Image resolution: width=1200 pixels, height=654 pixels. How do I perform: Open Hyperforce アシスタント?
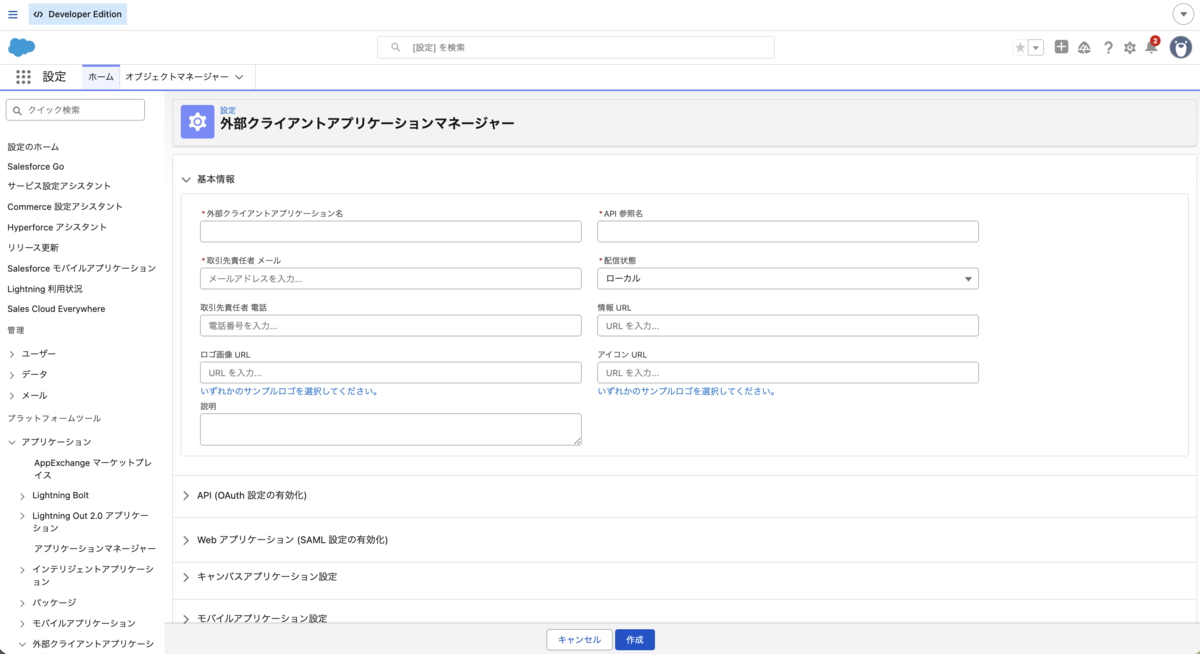point(57,227)
